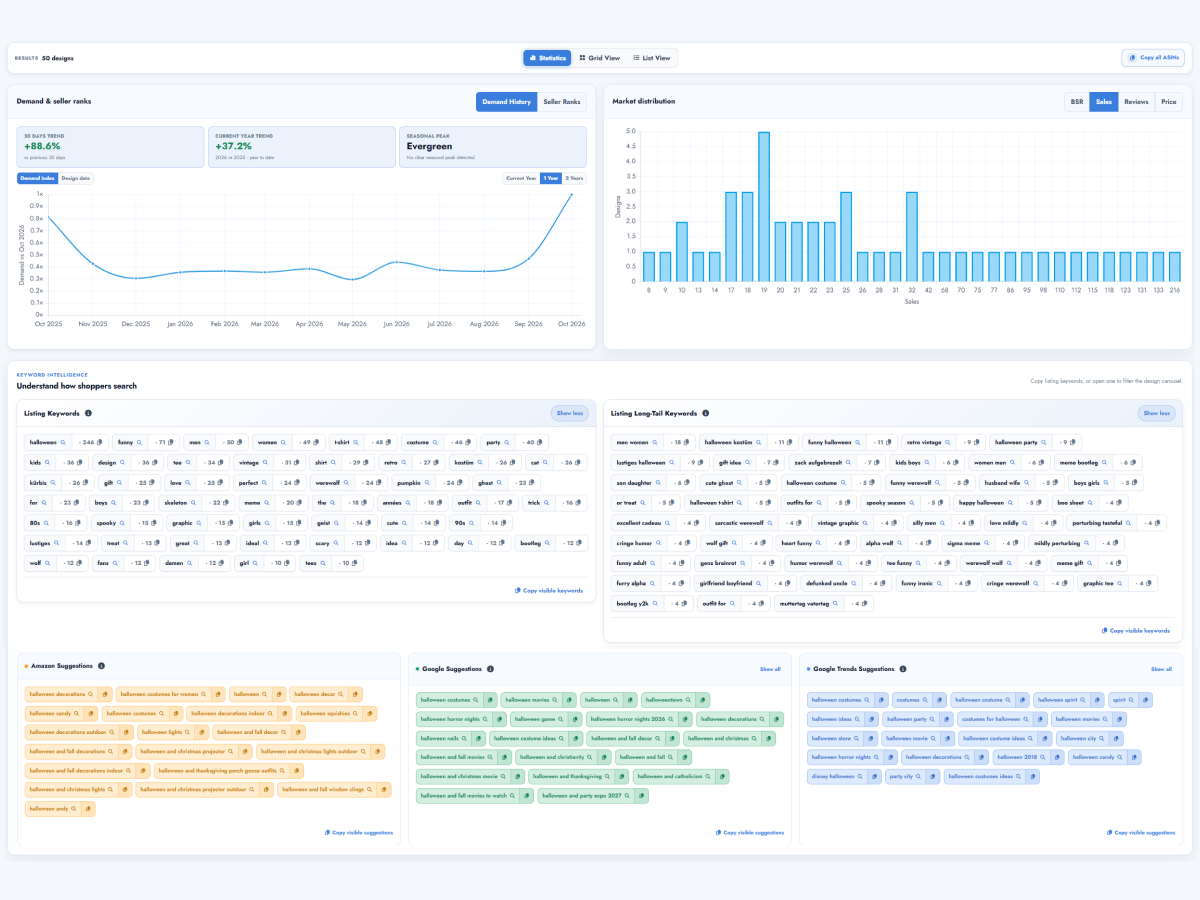Viewport: 1200px width, 900px height.
Task: Expand Google Suggestions with Show all
Action: click(770, 669)
